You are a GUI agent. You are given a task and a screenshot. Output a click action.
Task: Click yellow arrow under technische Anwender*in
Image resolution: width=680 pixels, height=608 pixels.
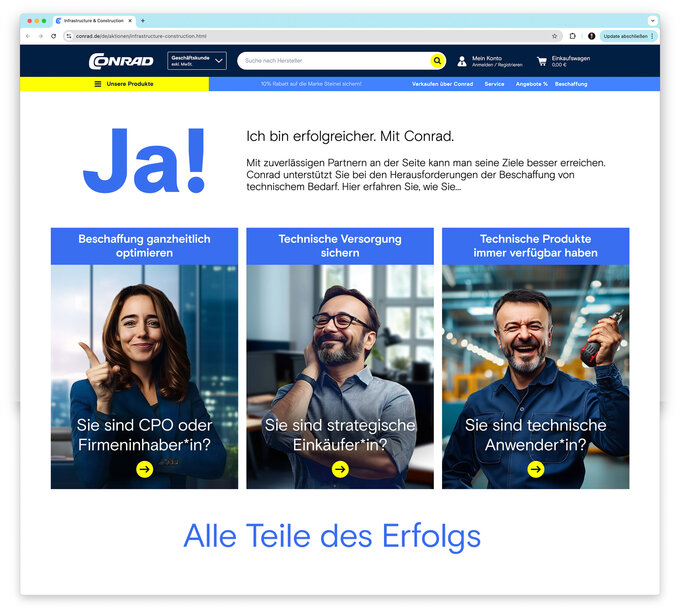click(536, 469)
